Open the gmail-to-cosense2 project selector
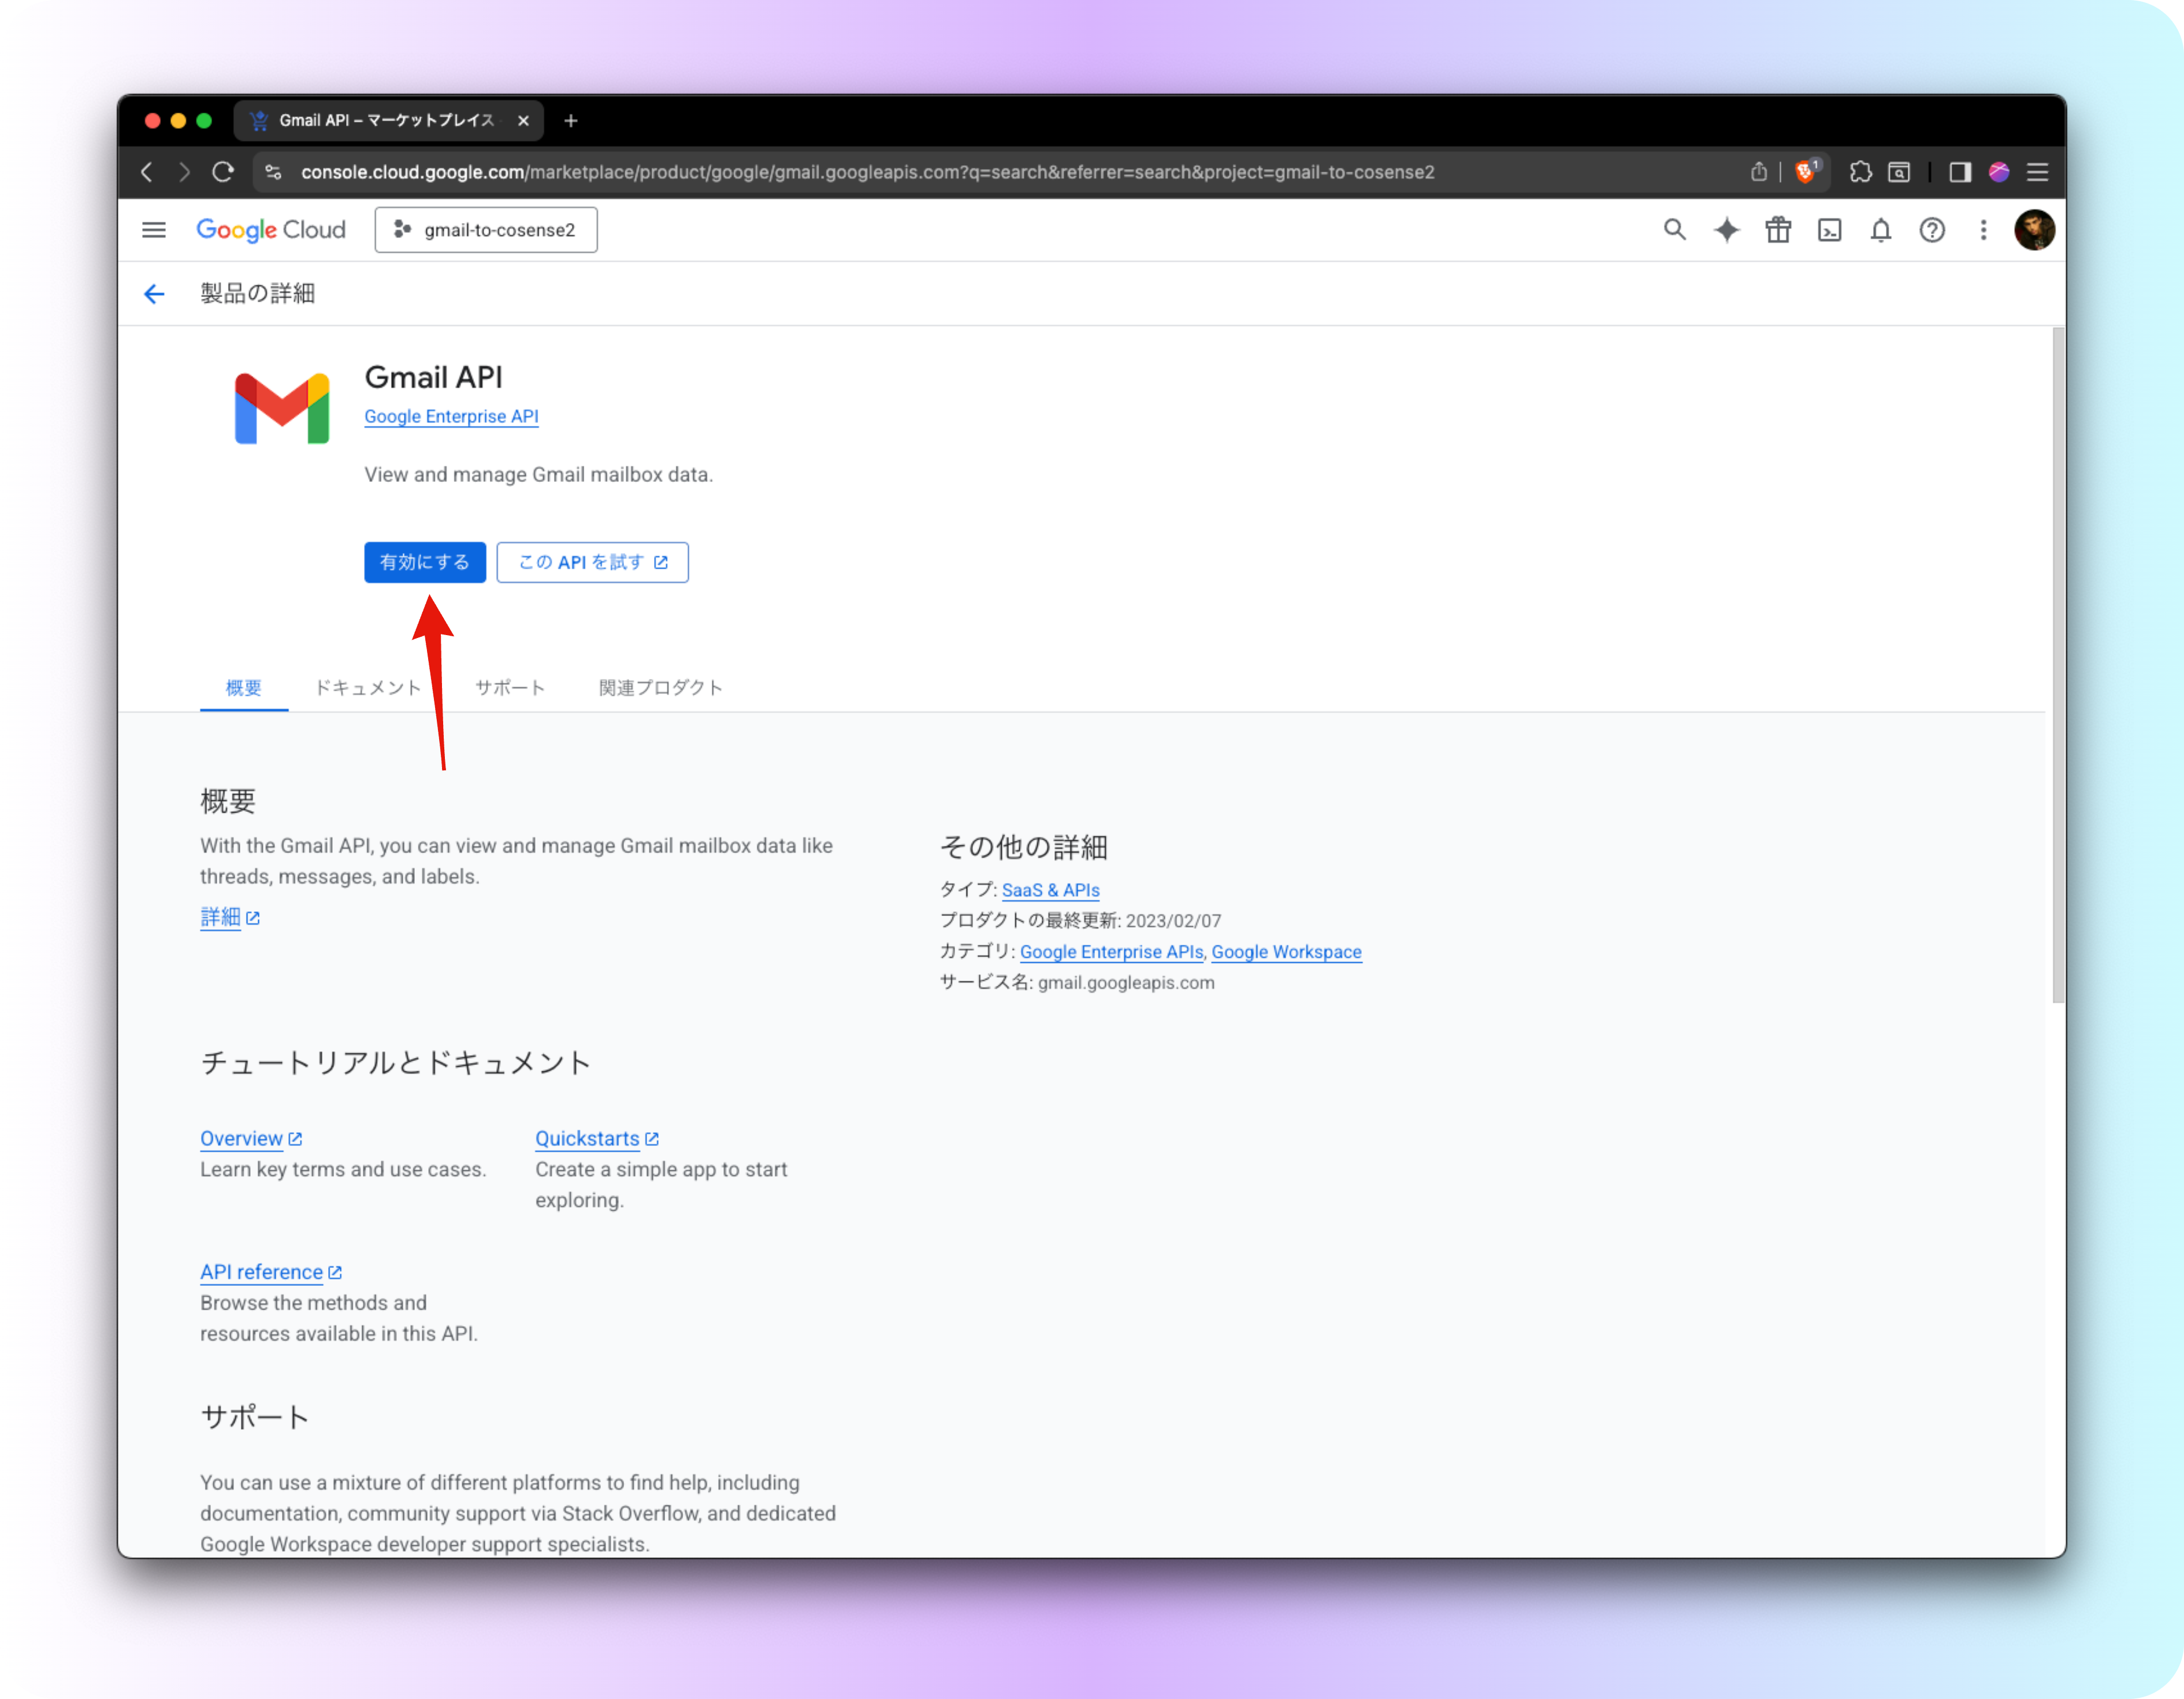The image size is (2184, 1699). 486,230
